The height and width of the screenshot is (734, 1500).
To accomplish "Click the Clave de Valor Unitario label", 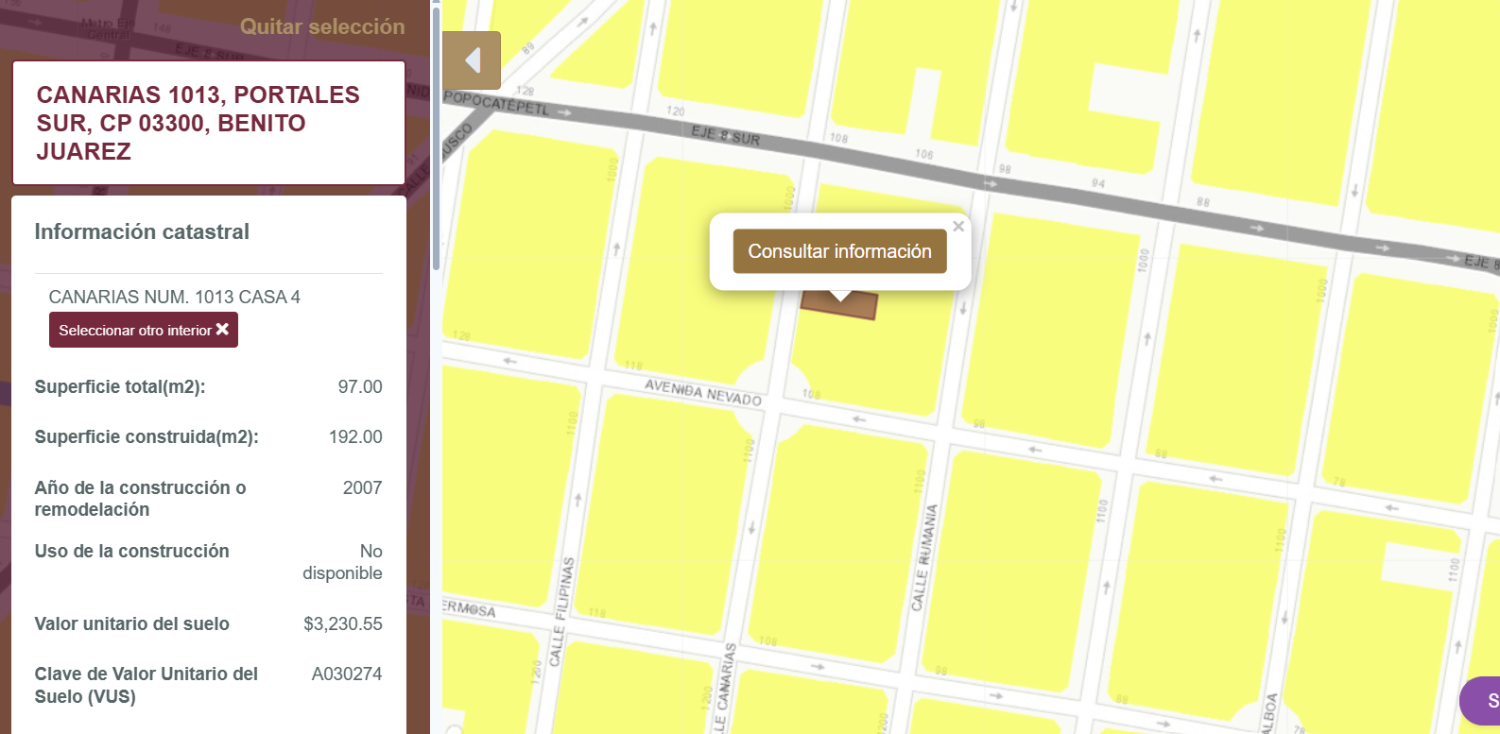I will pyautogui.click(x=146, y=685).
